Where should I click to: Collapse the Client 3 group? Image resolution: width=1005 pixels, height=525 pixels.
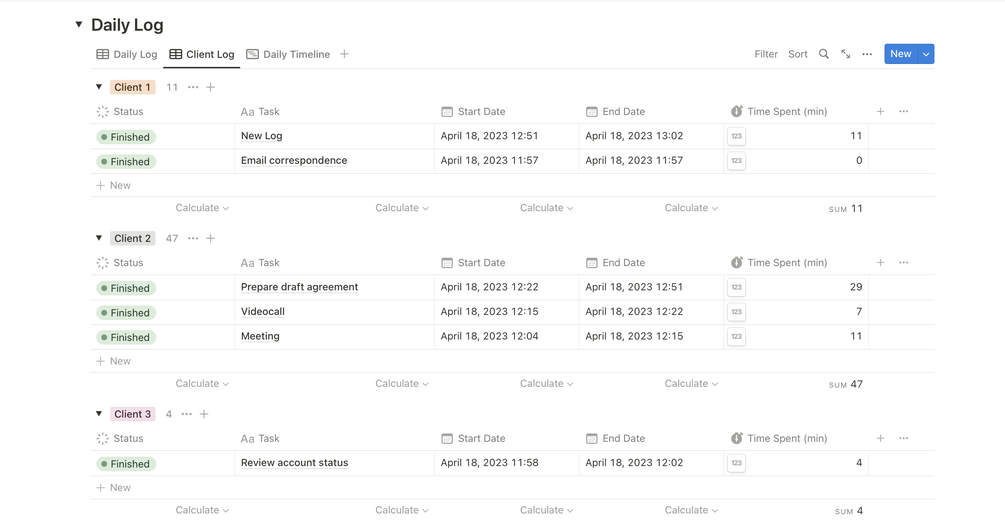(x=99, y=414)
